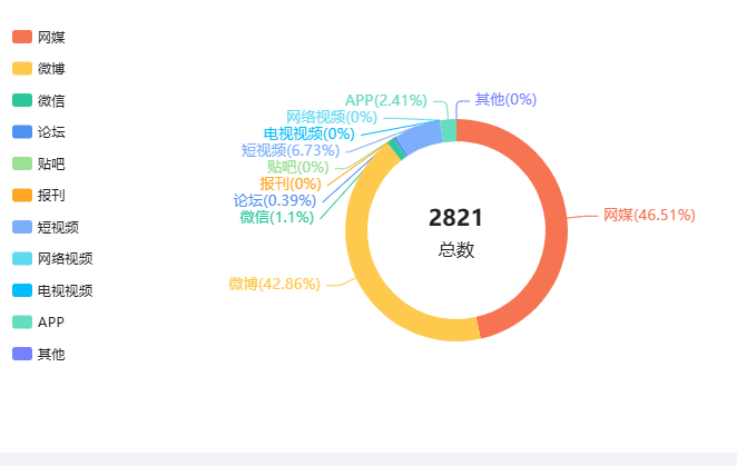Click the purple 其他 legend swatch
The image size is (737, 467).
tap(22, 354)
